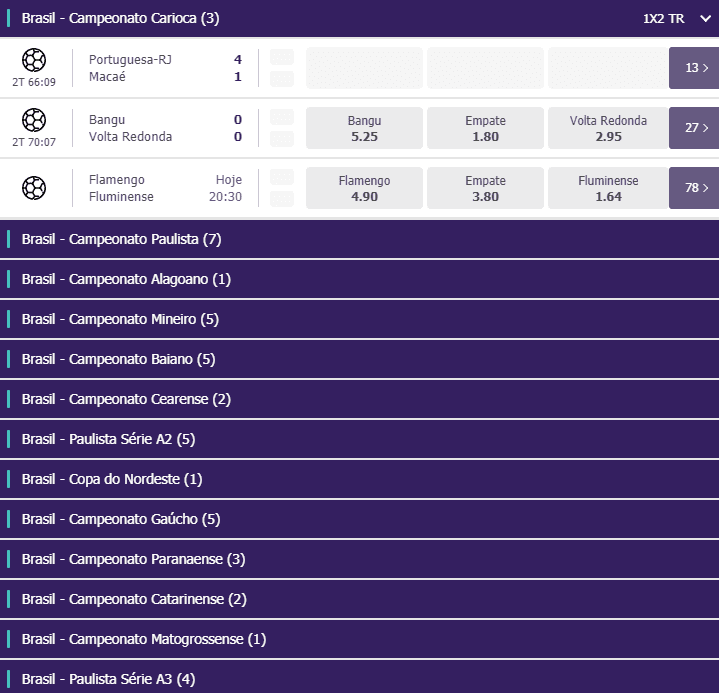Click soccer ball icon for Portuguesa-RJ match
Image resolution: width=719 pixels, height=693 pixels.
[34, 60]
